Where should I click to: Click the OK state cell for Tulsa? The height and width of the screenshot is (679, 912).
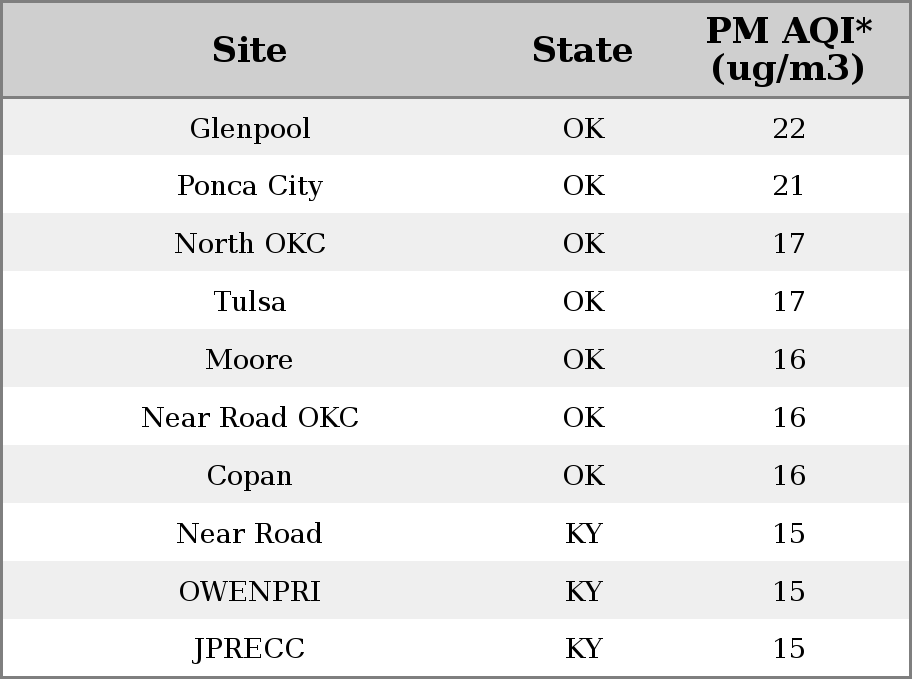click(584, 301)
